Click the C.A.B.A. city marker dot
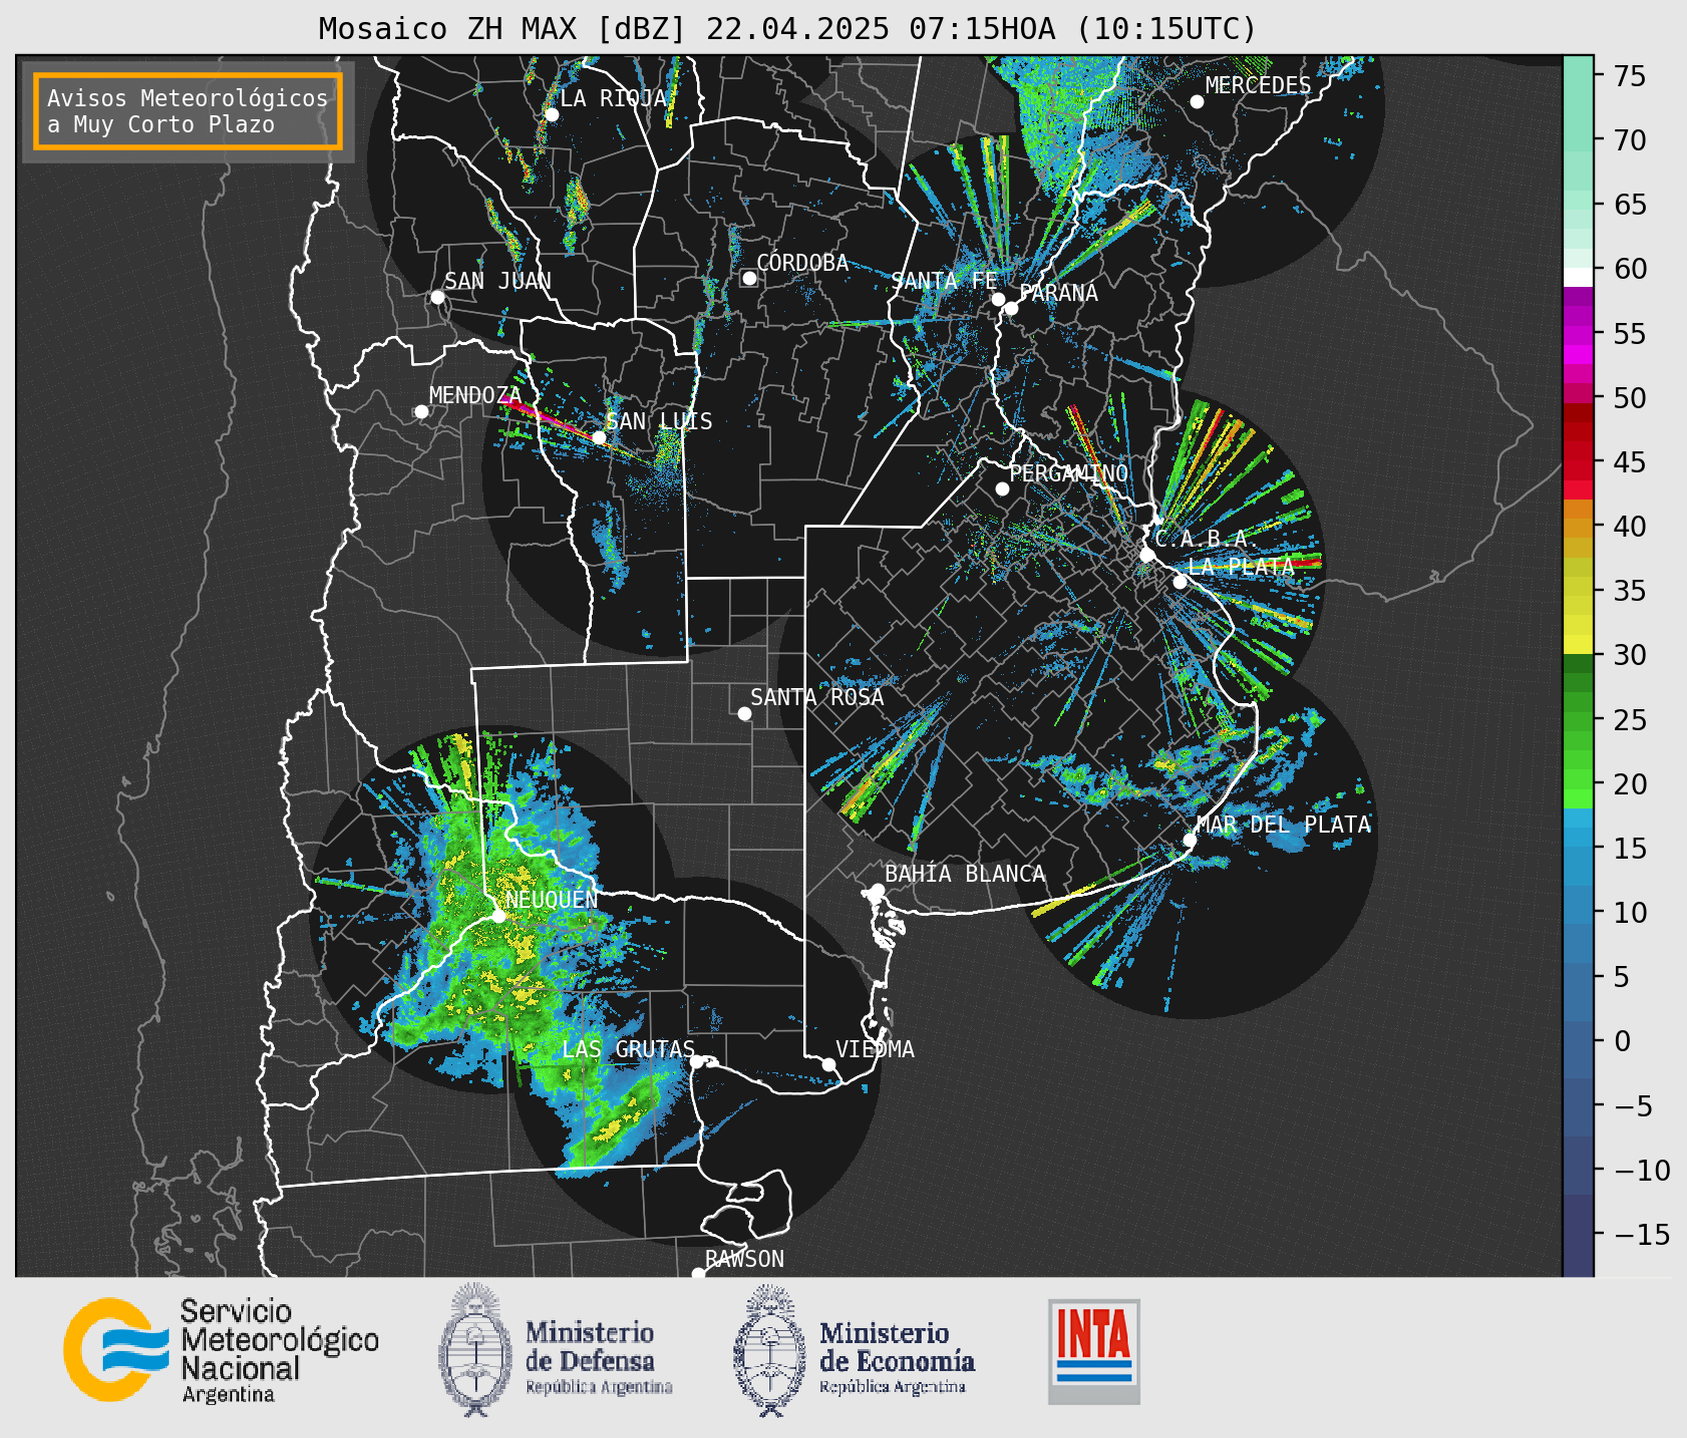 [x=1148, y=555]
